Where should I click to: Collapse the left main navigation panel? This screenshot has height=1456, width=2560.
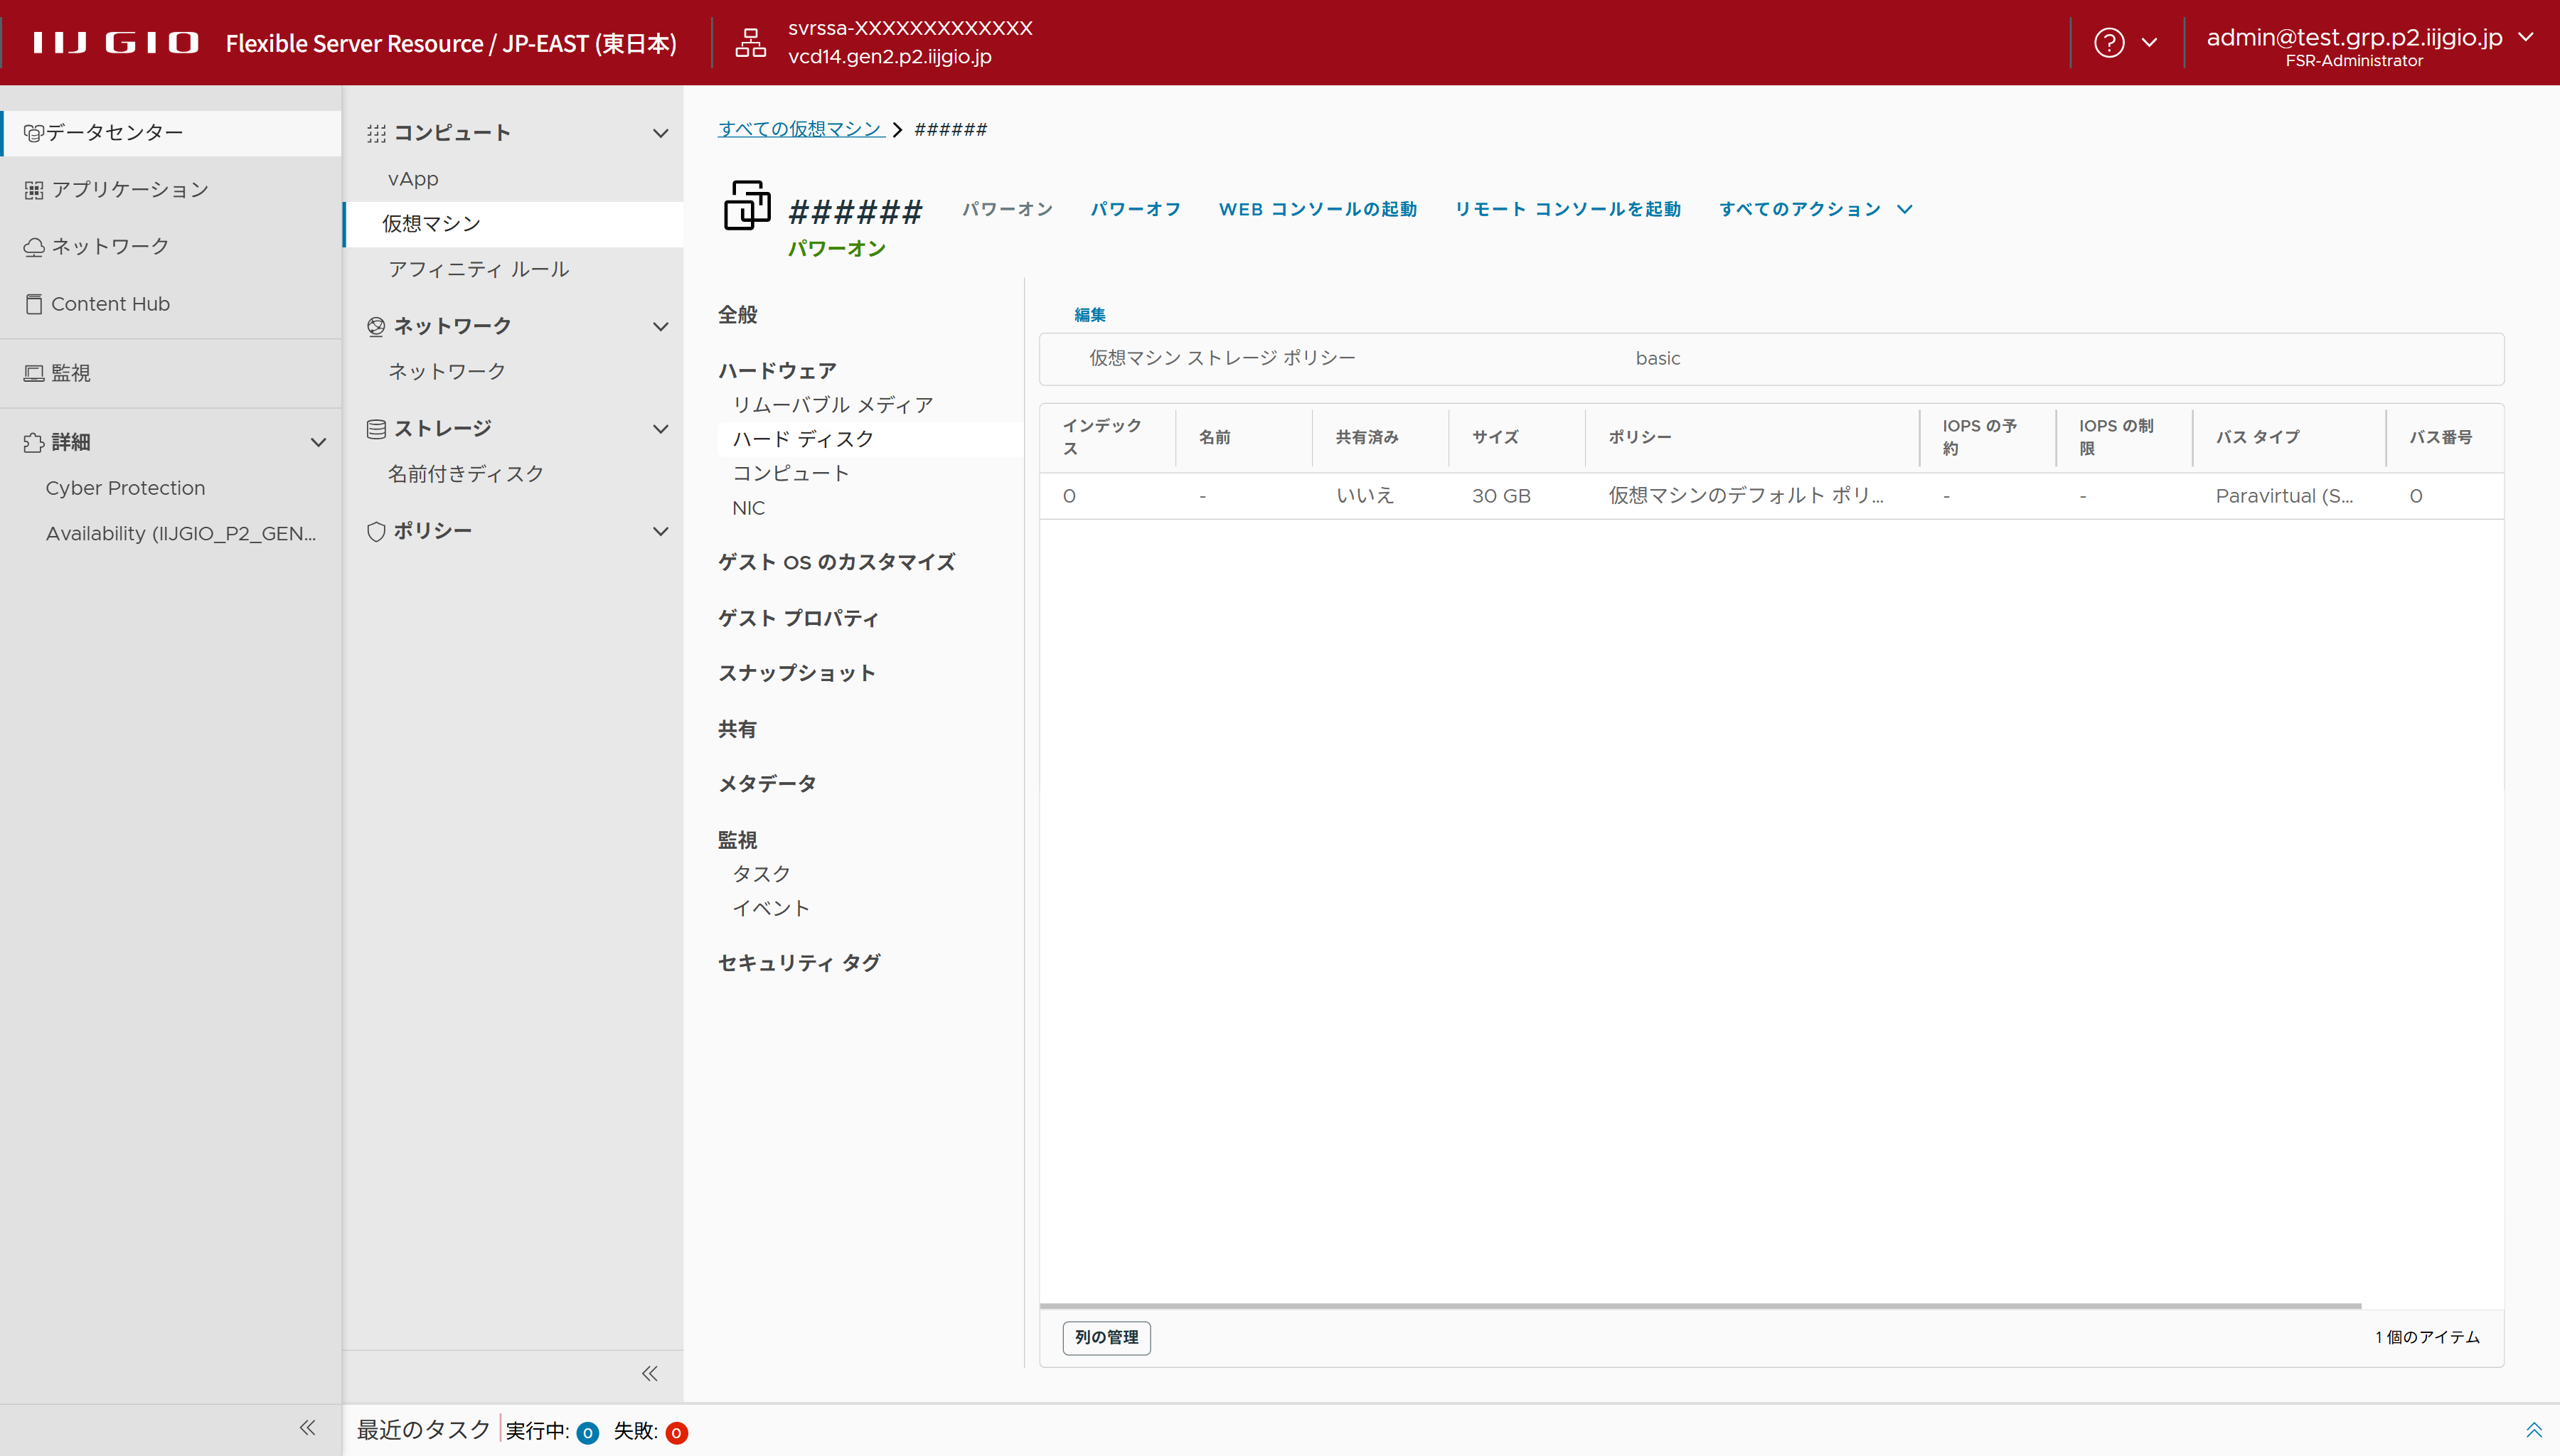308,1427
